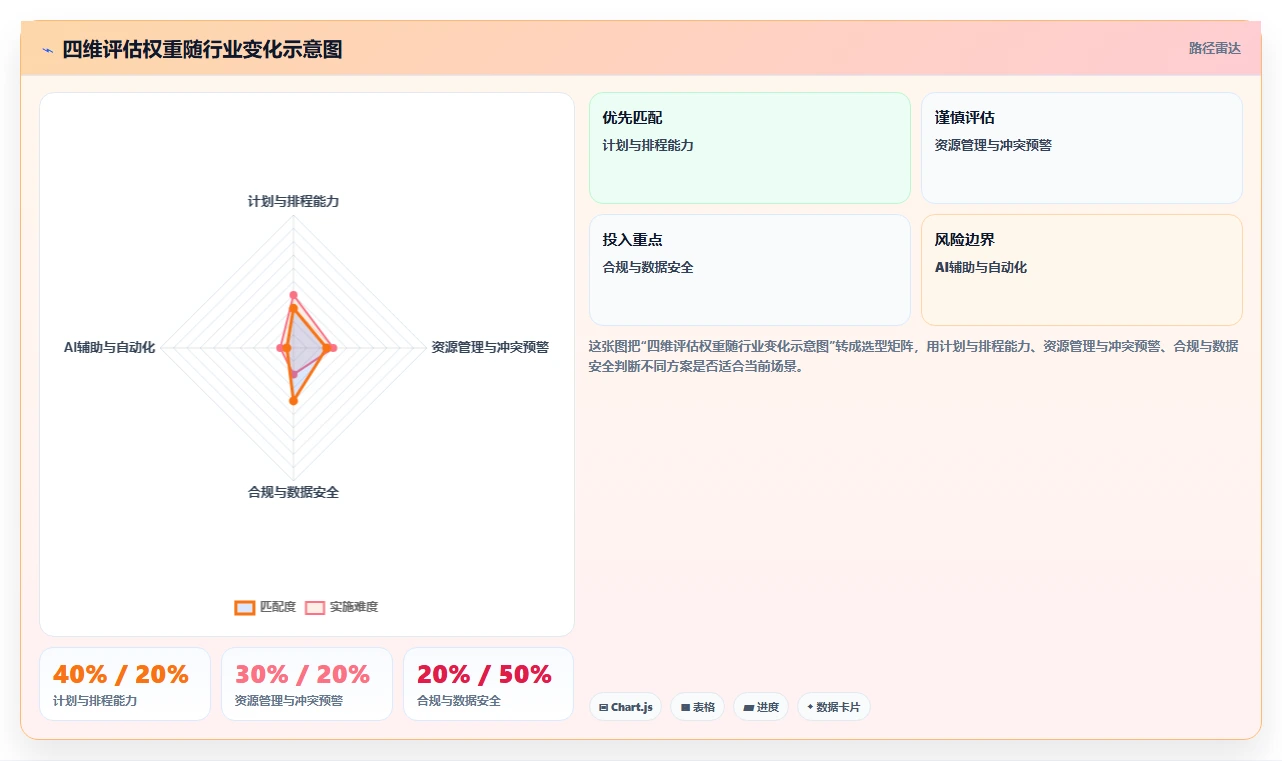
Task: Click the 40% / 20% stat card
Action: 125,684
